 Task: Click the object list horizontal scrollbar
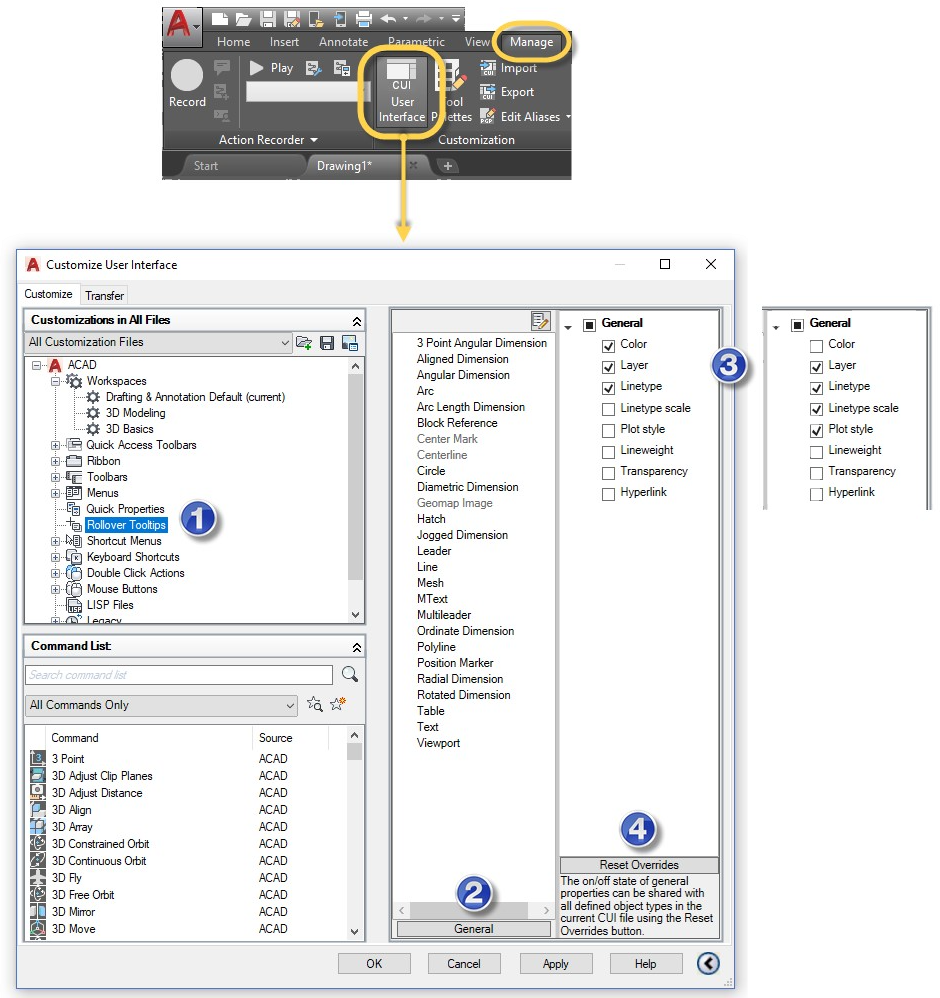[x=474, y=910]
